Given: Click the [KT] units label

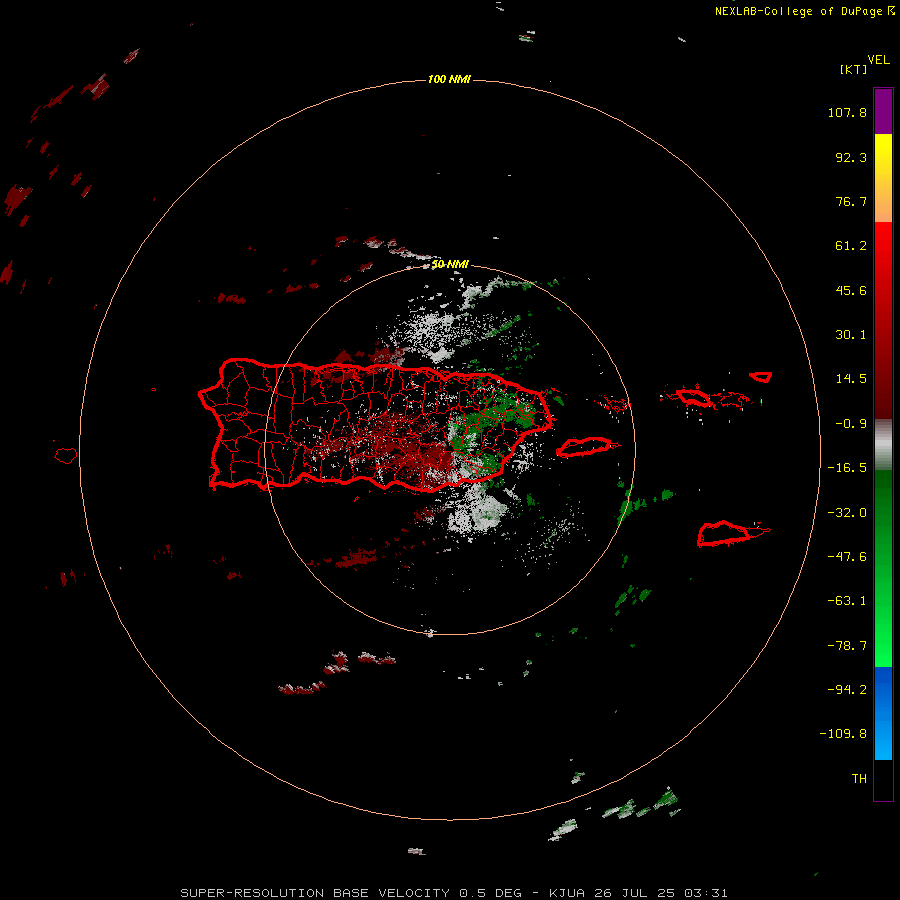Looking at the screenshot, I should click(x=854, y=69).
